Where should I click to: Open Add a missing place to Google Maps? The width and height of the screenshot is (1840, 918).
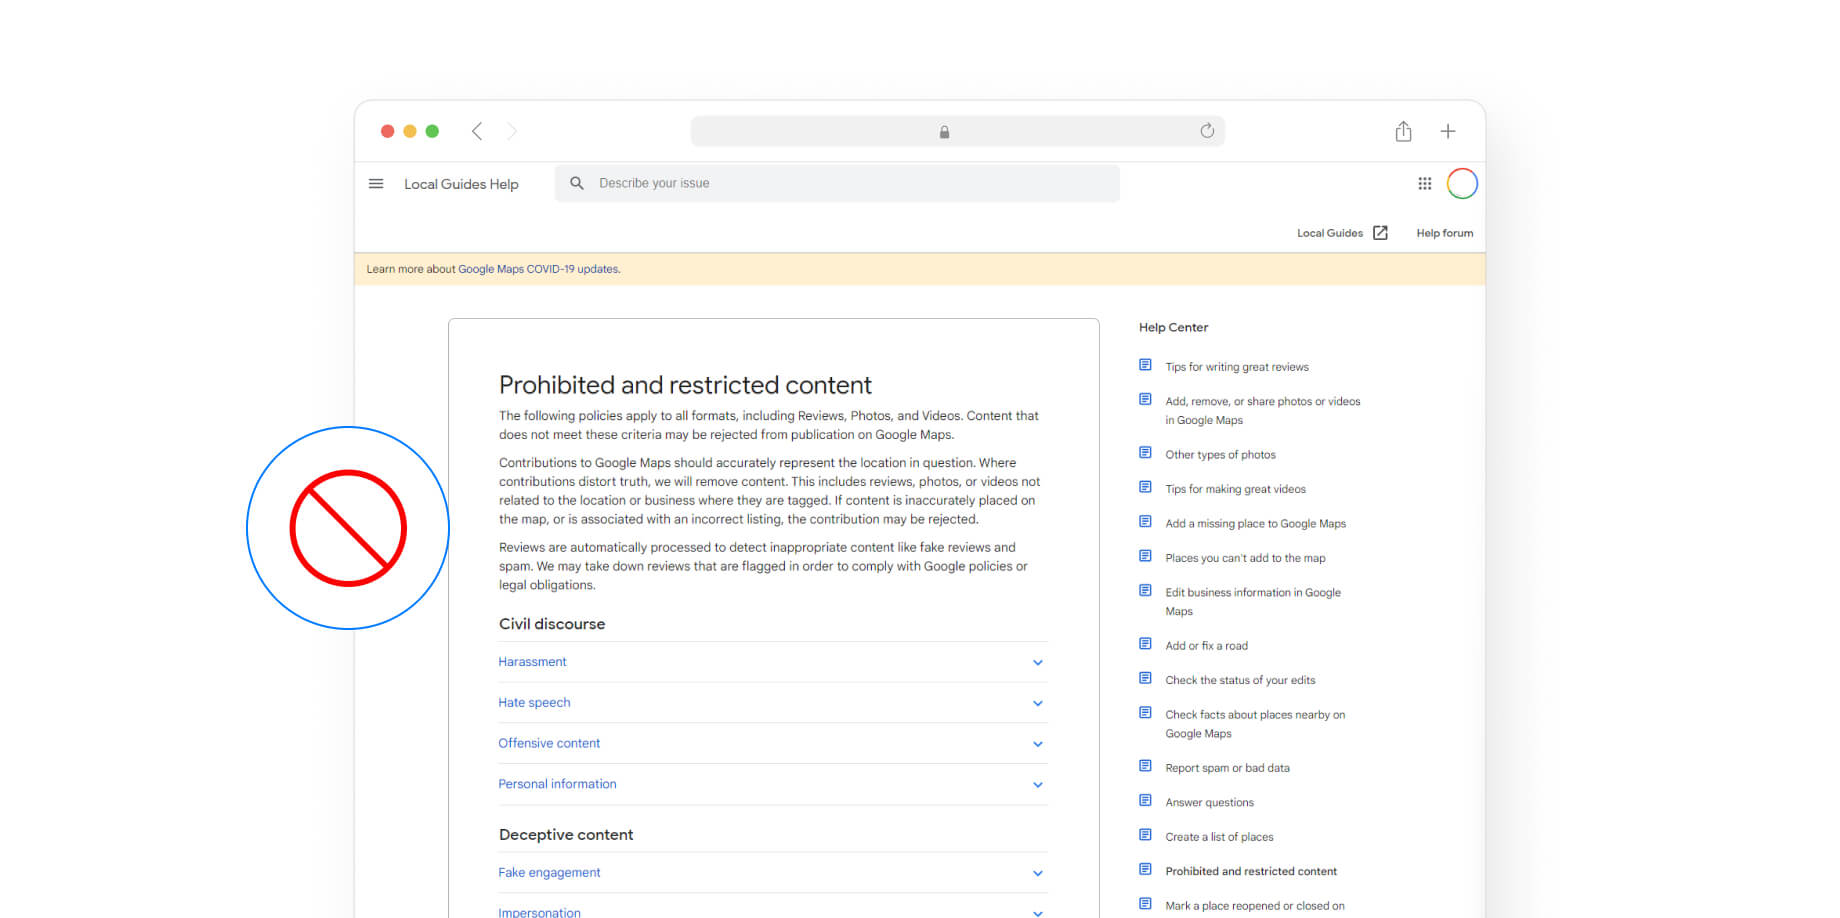pos(1255,524)
